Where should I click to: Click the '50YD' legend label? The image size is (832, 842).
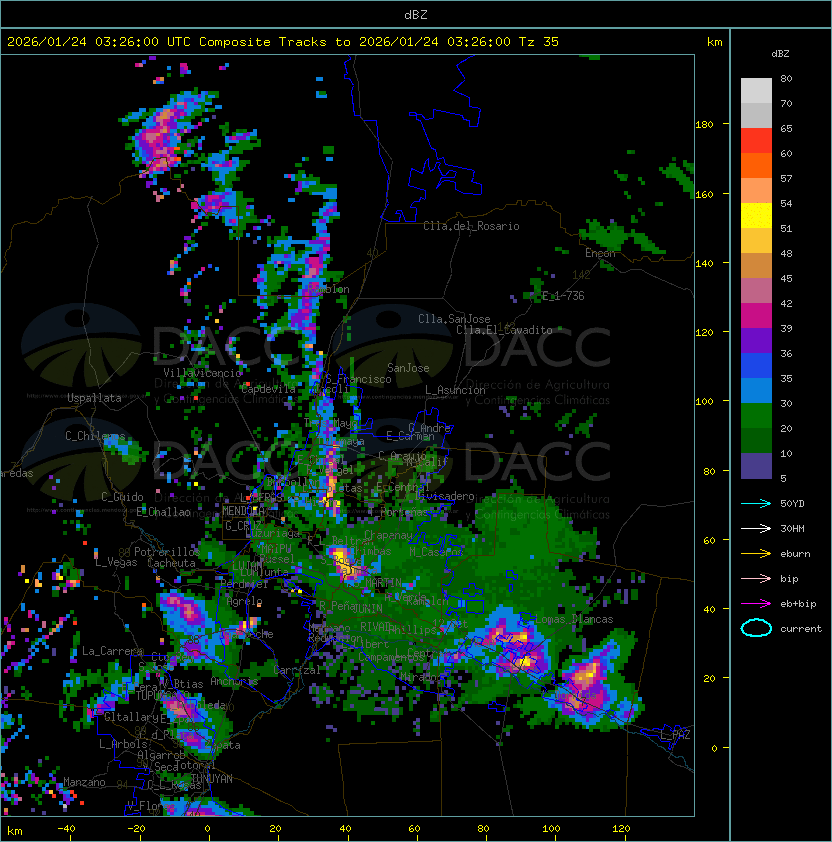pos(792,503)
